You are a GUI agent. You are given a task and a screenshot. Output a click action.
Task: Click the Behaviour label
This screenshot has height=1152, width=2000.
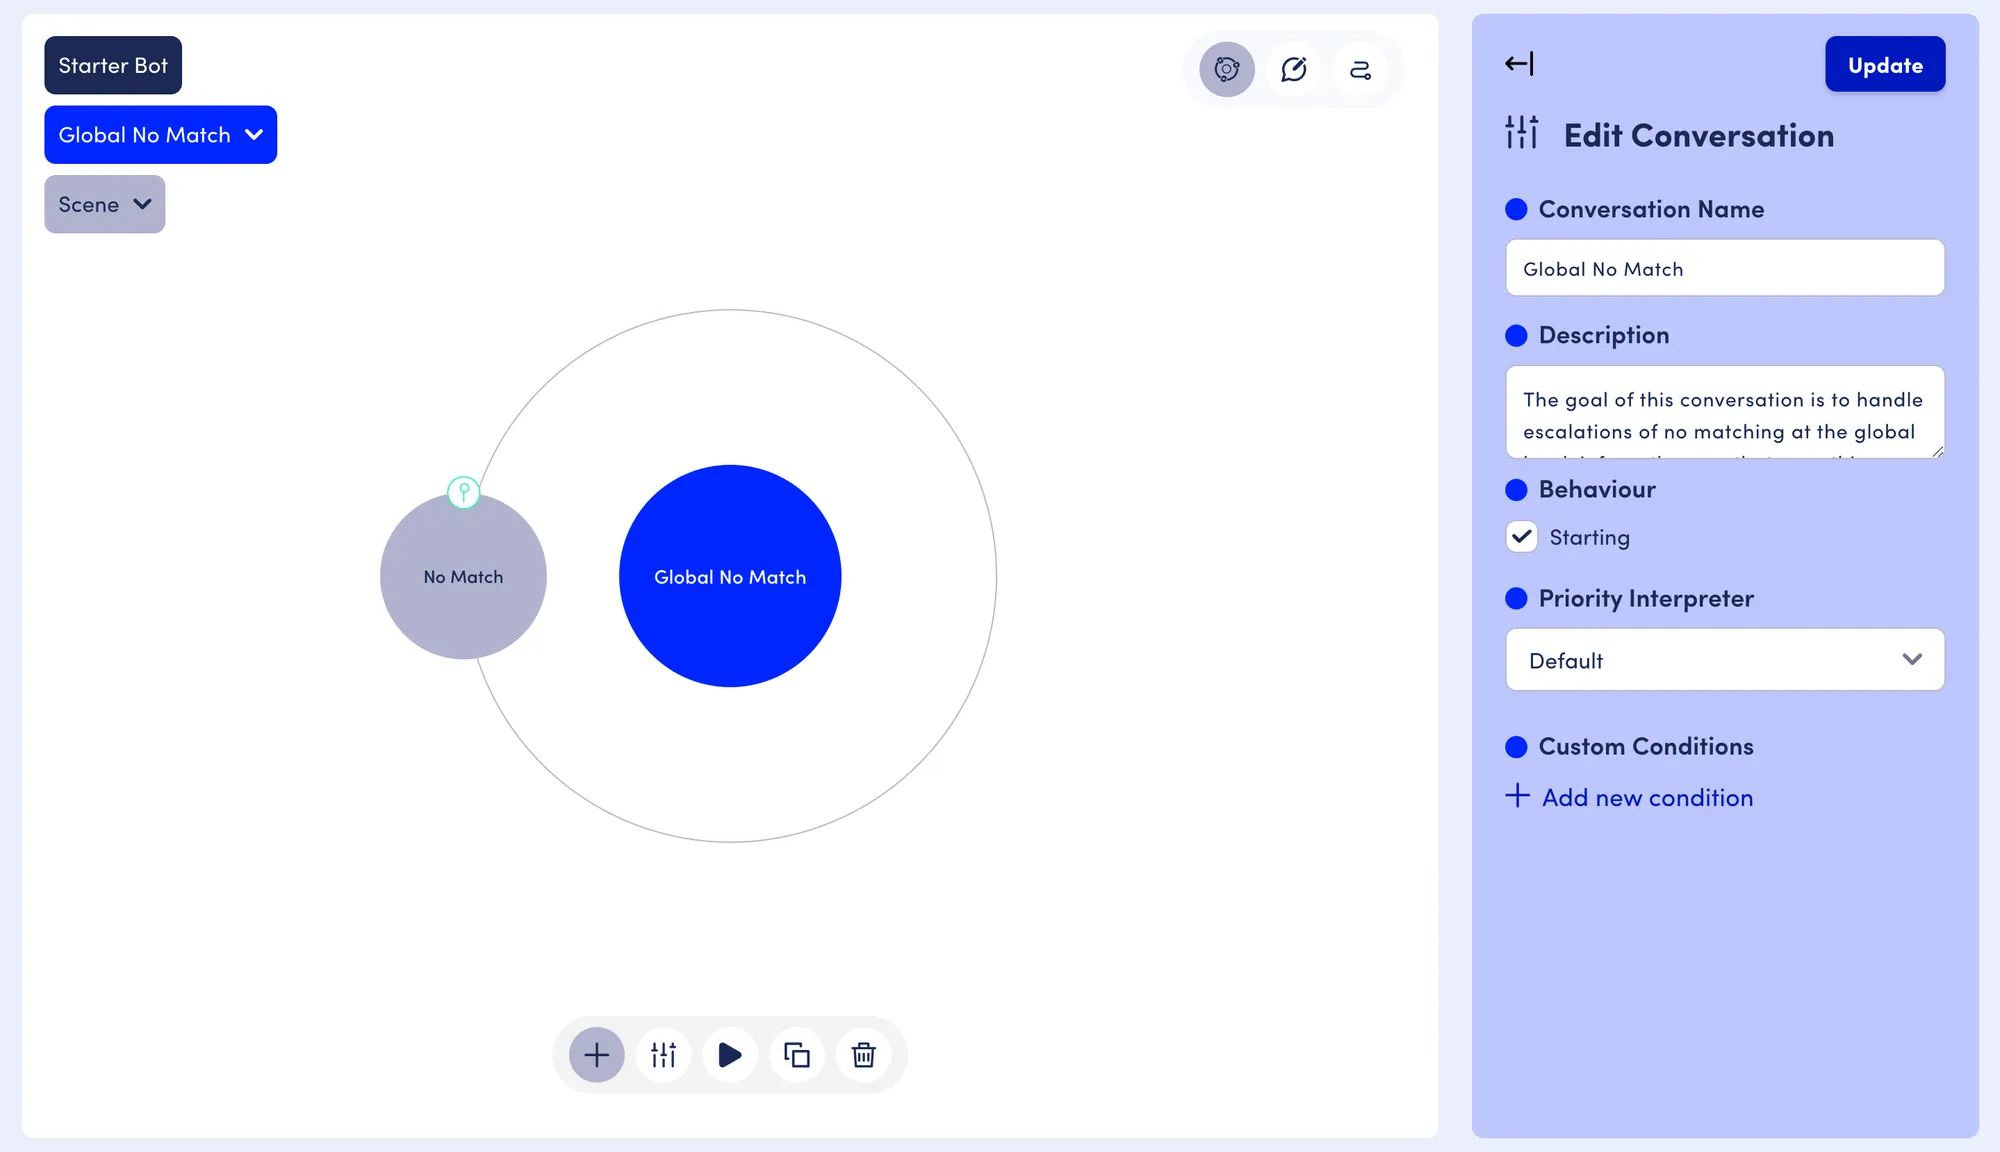point(1597,489)
